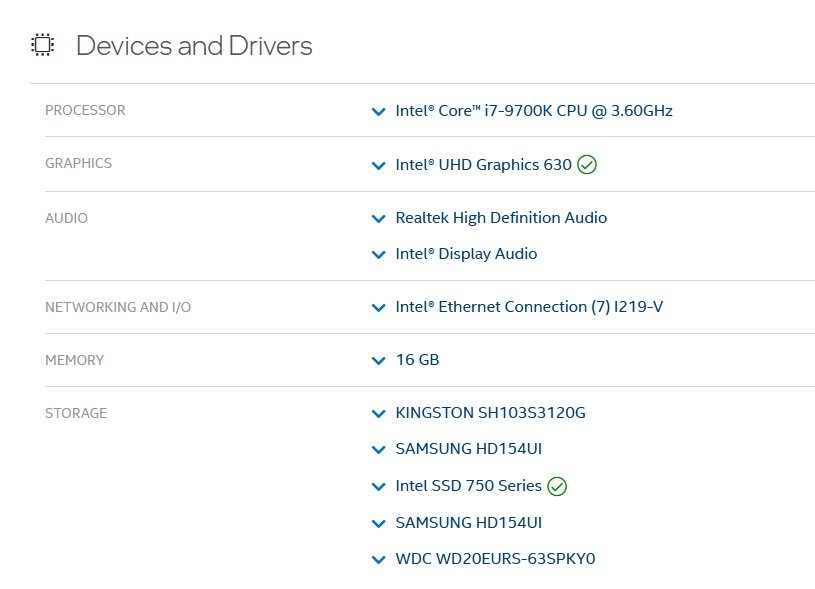Screen dimensions: 815x589
Task: Open Intel UHD Graphics 630 link
Action: tap(483, 165)
